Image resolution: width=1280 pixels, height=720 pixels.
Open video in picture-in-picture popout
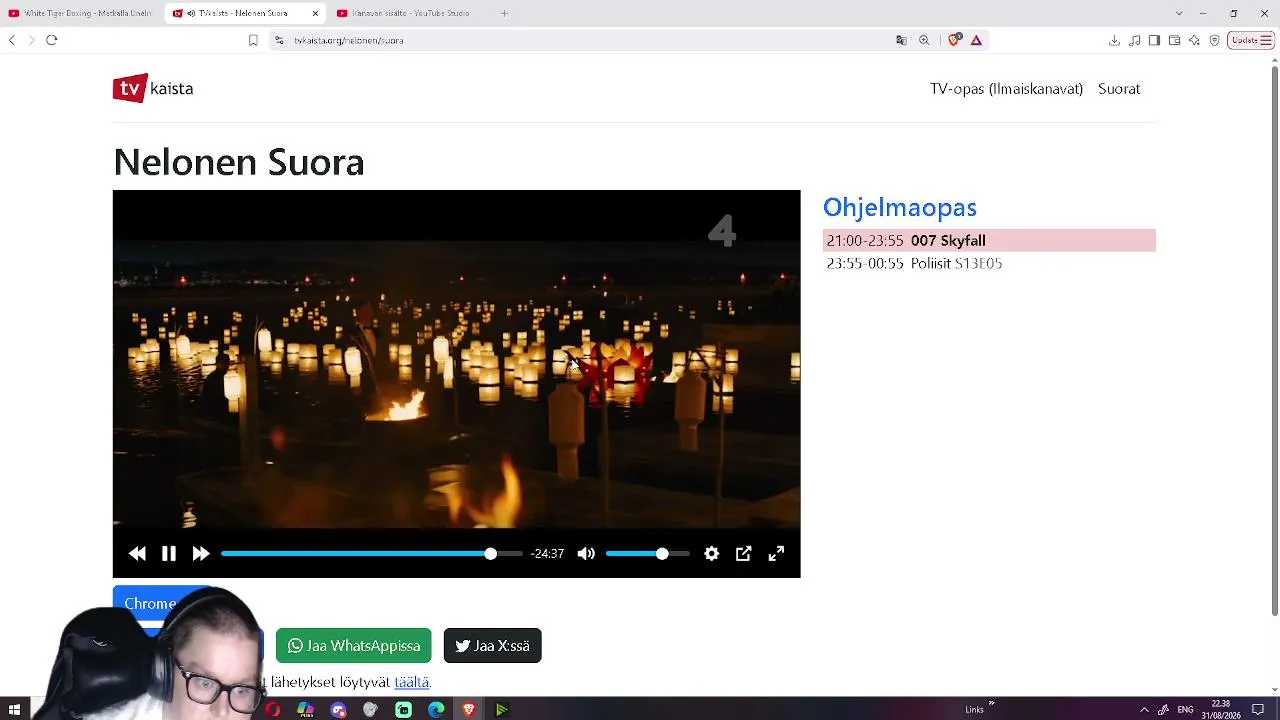[x=743, y=554]
